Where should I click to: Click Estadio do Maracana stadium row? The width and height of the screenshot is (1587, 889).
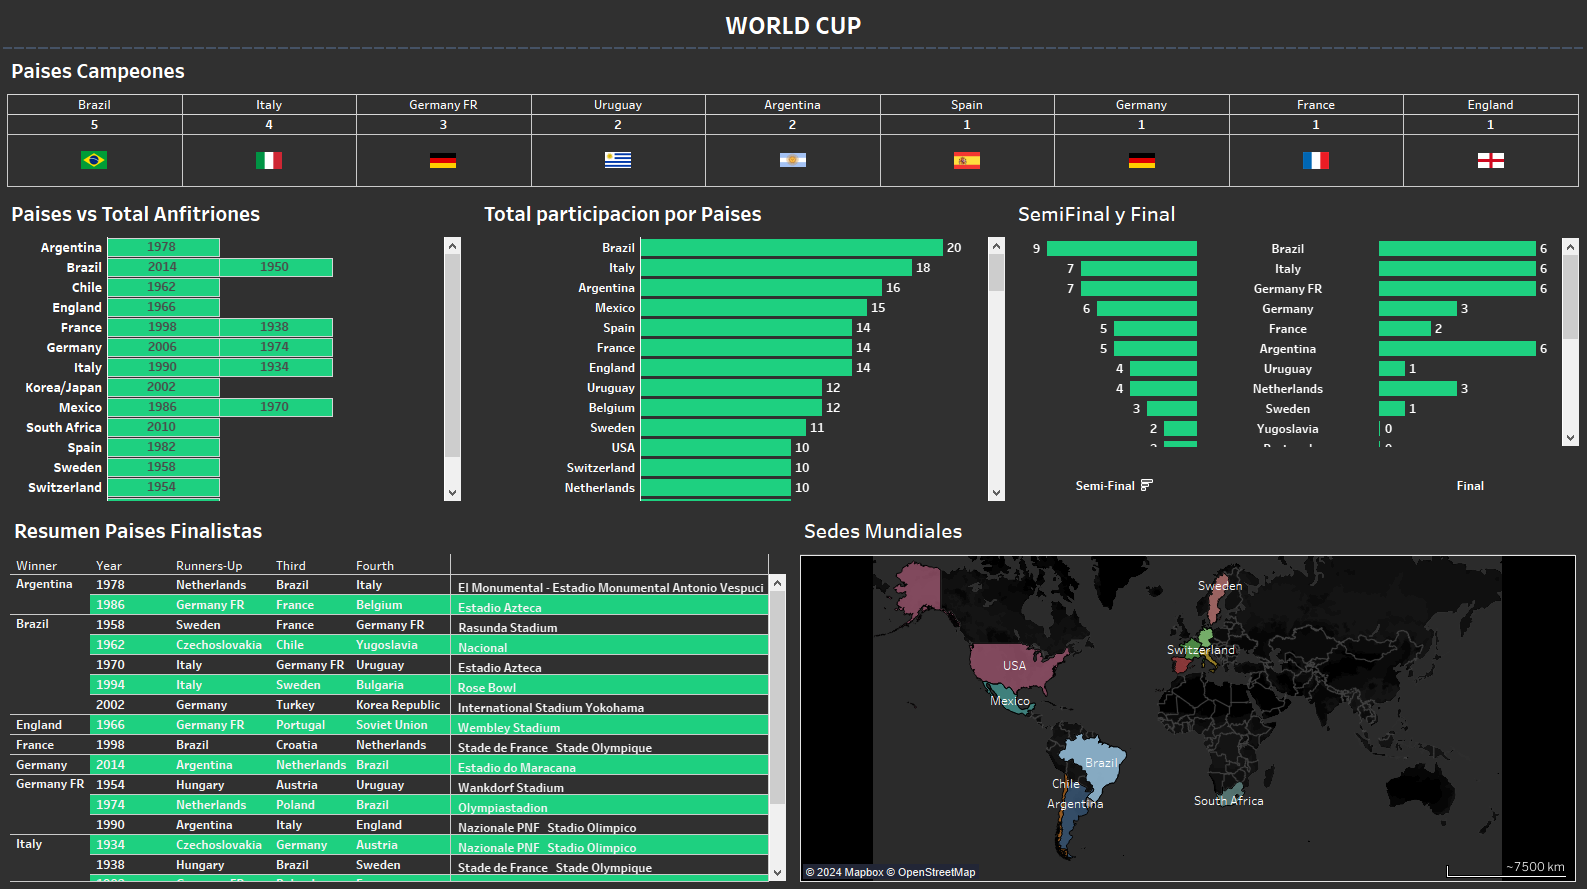click(517, 768)
